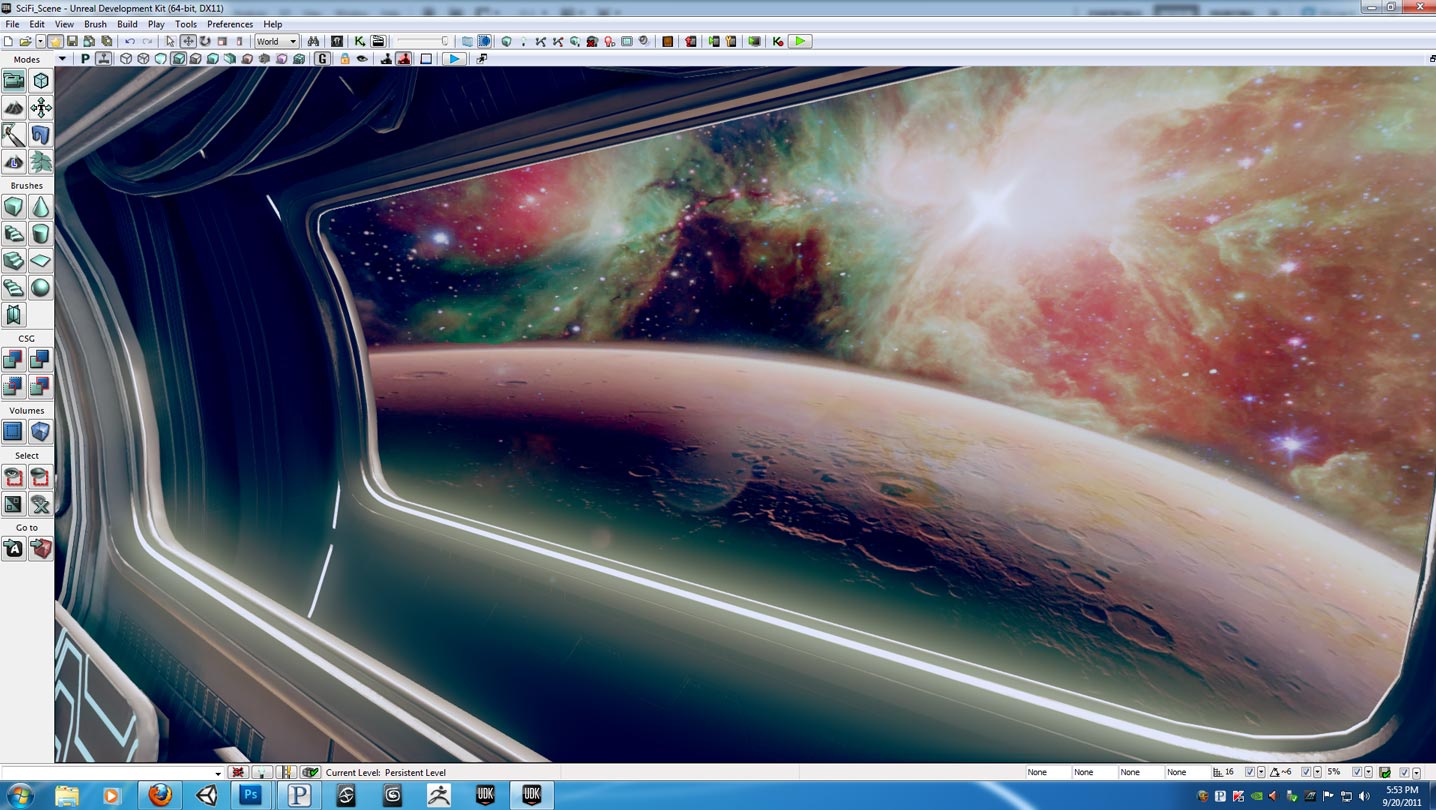Activate Terrain Editing mode
Screen dimensions: 1436x810
click(x=14, y=108)
